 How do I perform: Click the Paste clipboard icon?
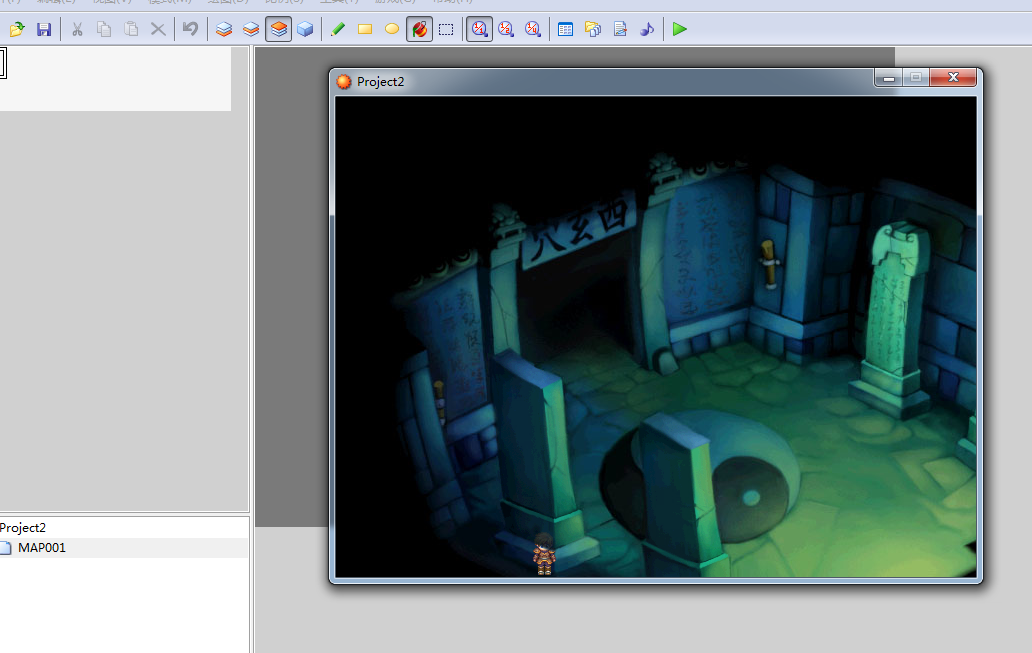(x=131, y=29)
